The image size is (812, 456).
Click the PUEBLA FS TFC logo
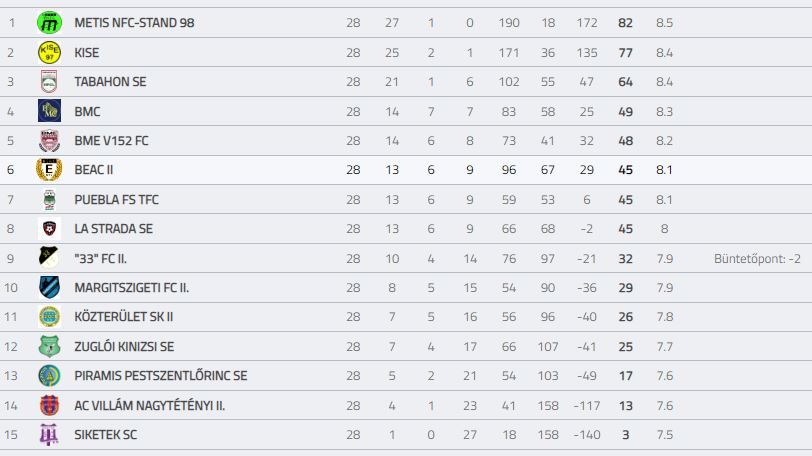[x=49, y=199]
